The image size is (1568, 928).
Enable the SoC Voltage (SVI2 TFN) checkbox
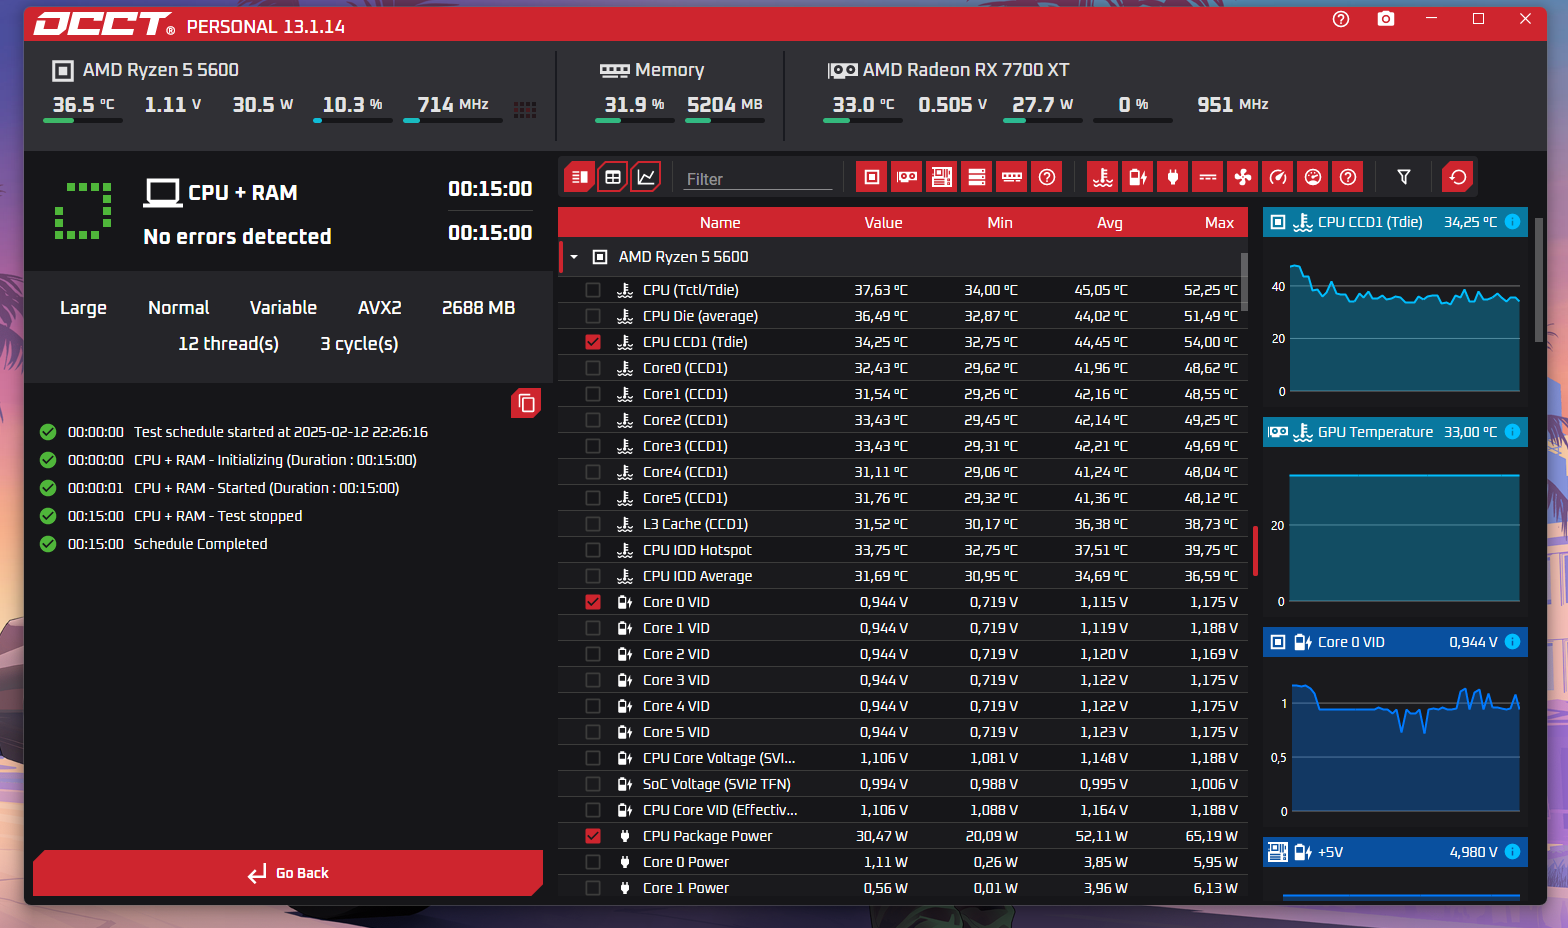click(593, 784)
